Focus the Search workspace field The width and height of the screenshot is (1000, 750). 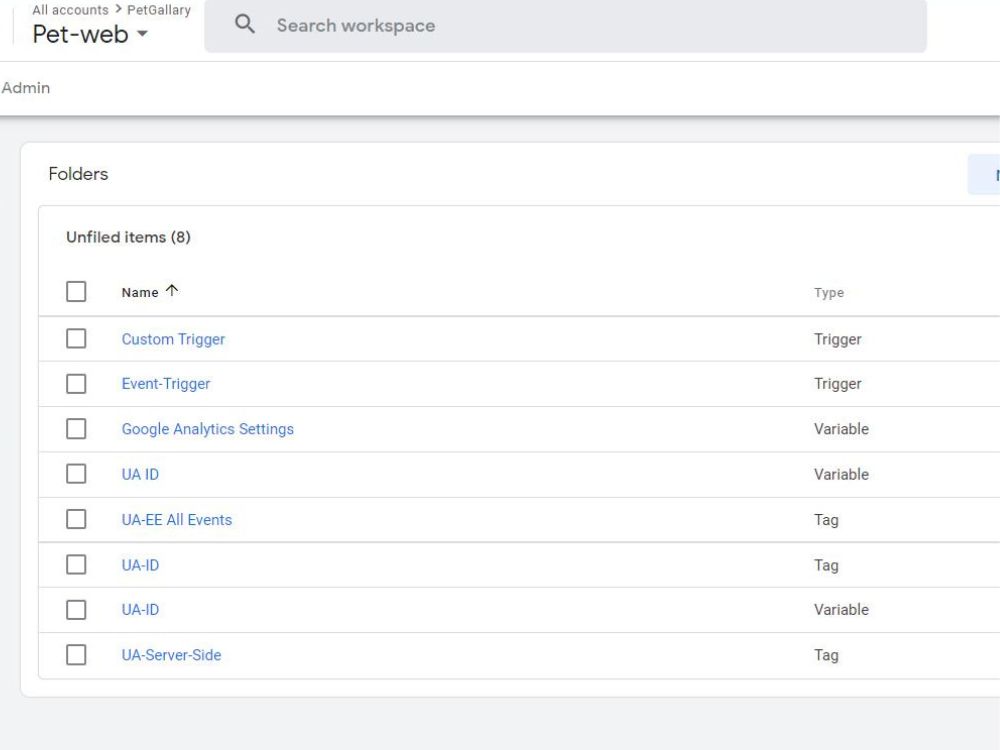point(565,26)
